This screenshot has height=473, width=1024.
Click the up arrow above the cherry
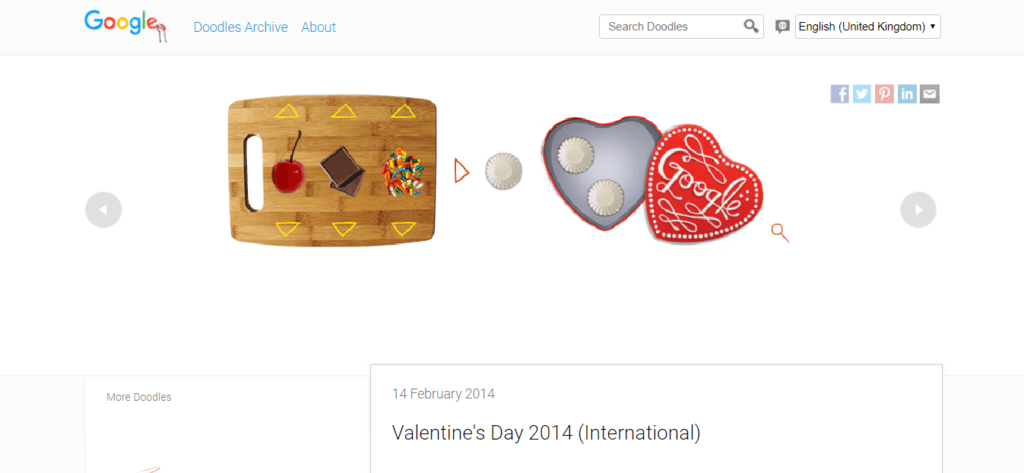tap(287, 110)
